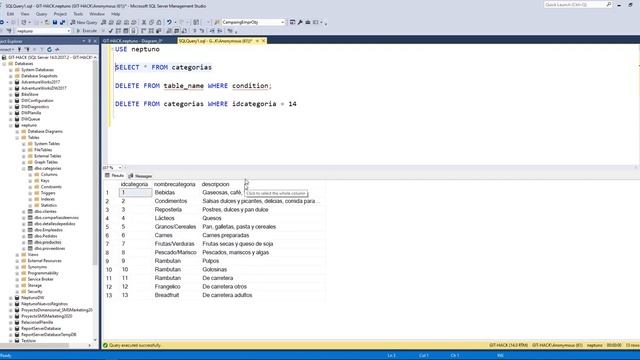Image resolution: width=640 pixels, height=360 pixels.
Task: Click the Bebidas cell in results
Action: pos(164,192)
